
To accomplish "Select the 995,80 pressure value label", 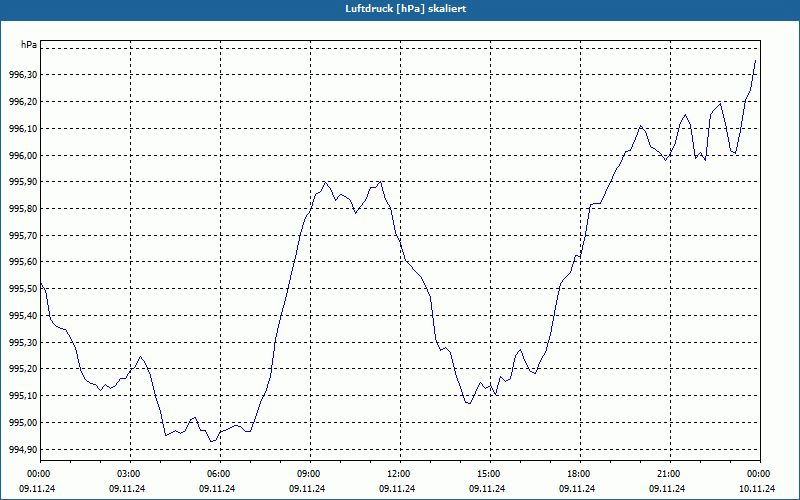I will [23, 209].
